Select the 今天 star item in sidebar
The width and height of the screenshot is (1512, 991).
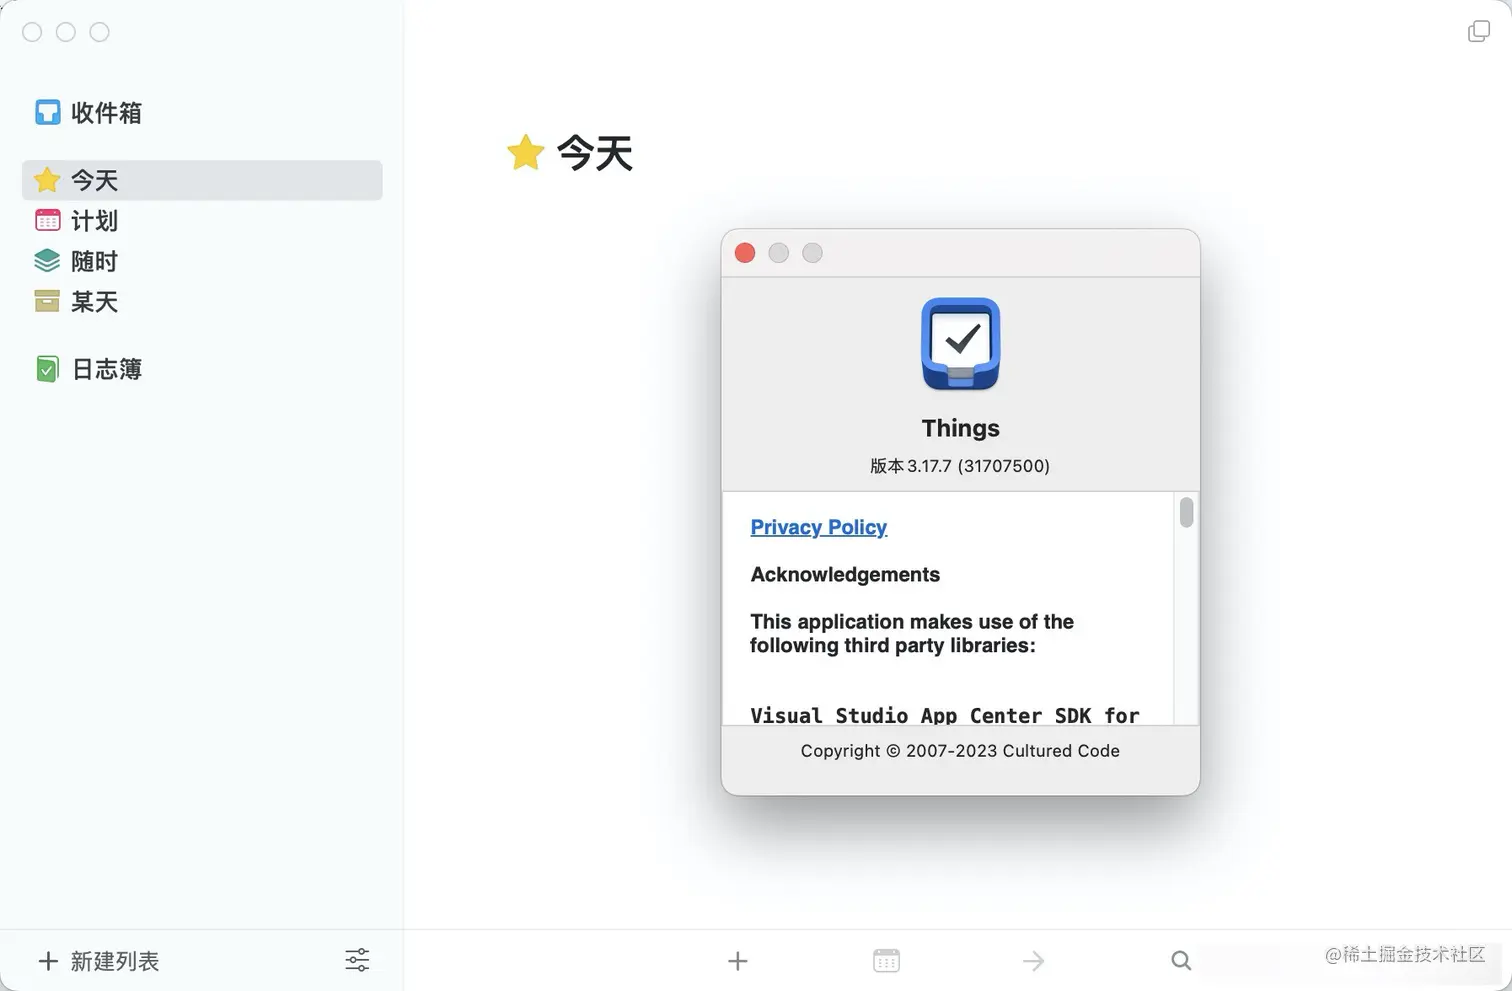pyautogui.click(x=202, y=180)
